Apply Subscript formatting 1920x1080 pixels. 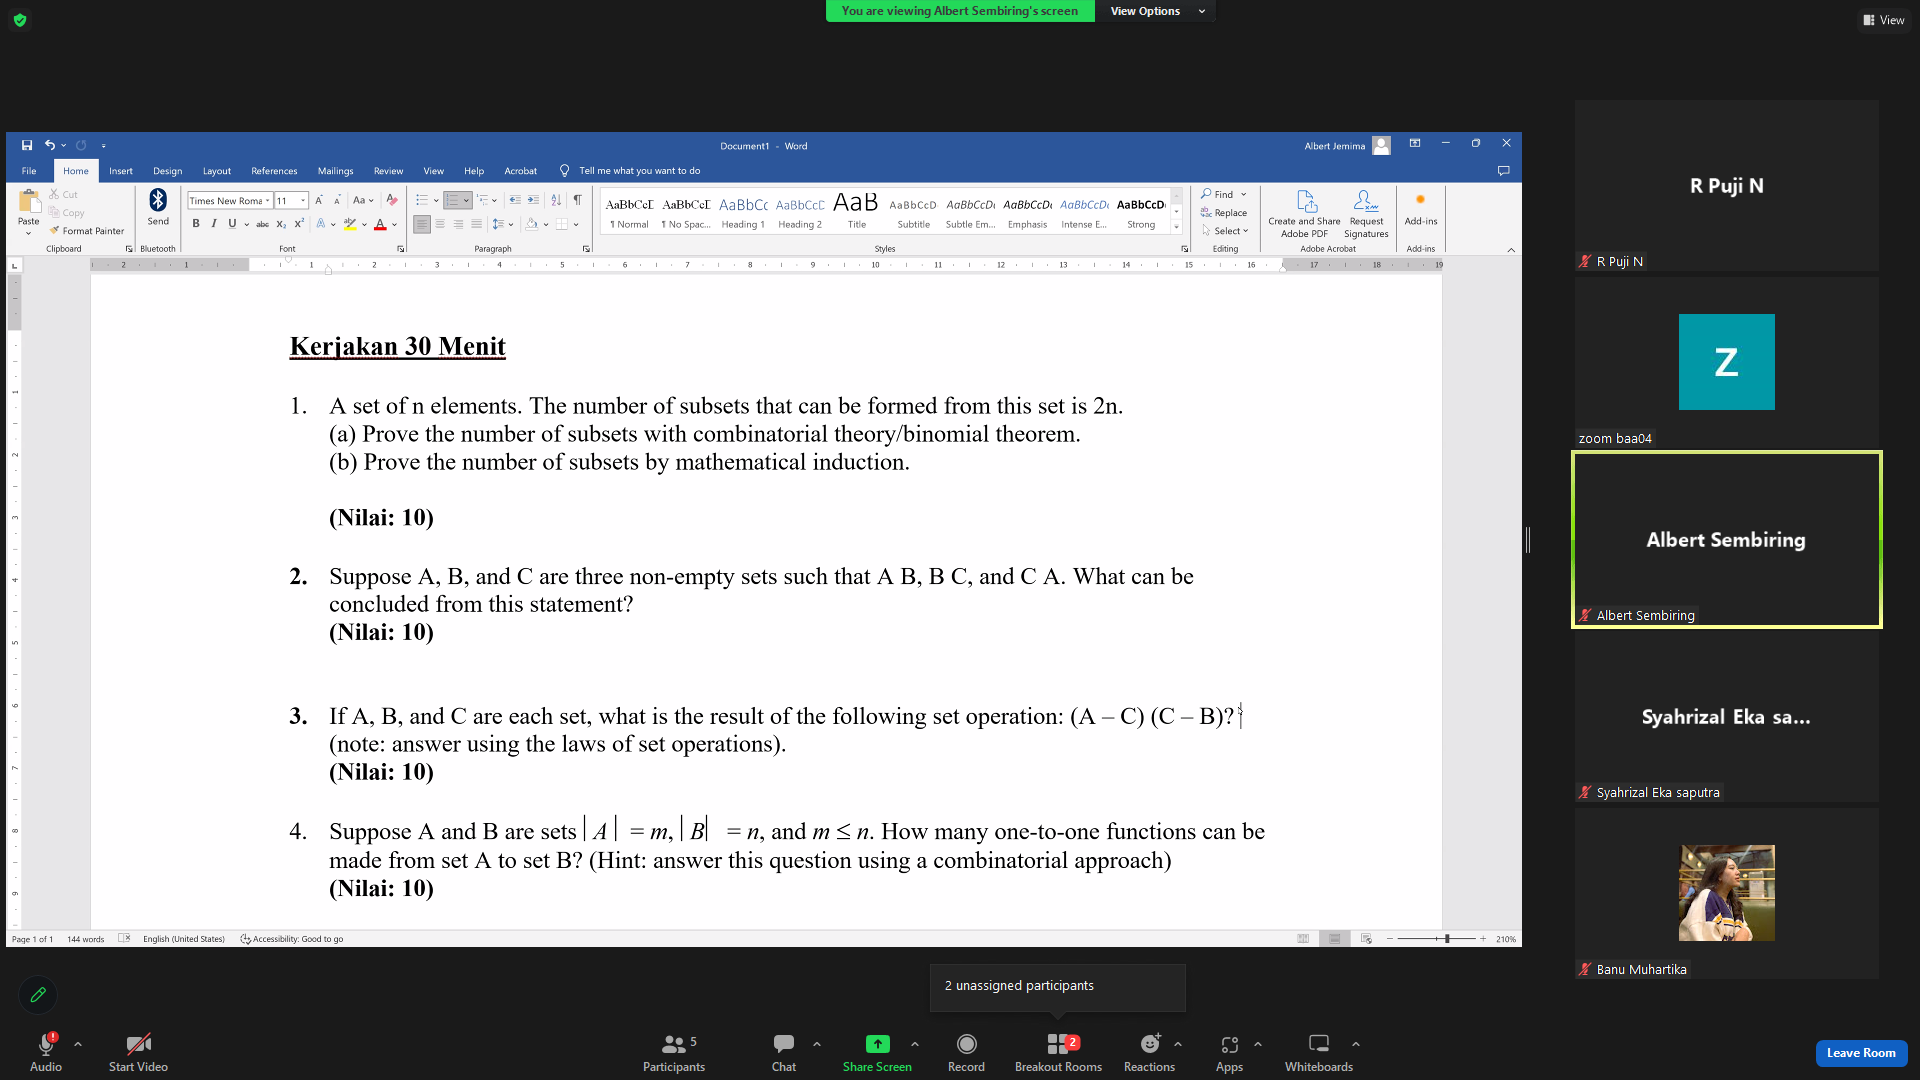click(x=281, y=224)
